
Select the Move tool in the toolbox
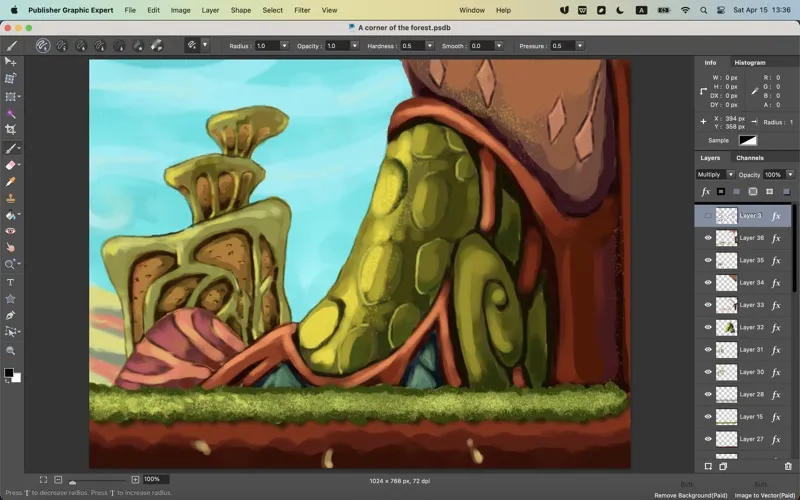[10, 62]
